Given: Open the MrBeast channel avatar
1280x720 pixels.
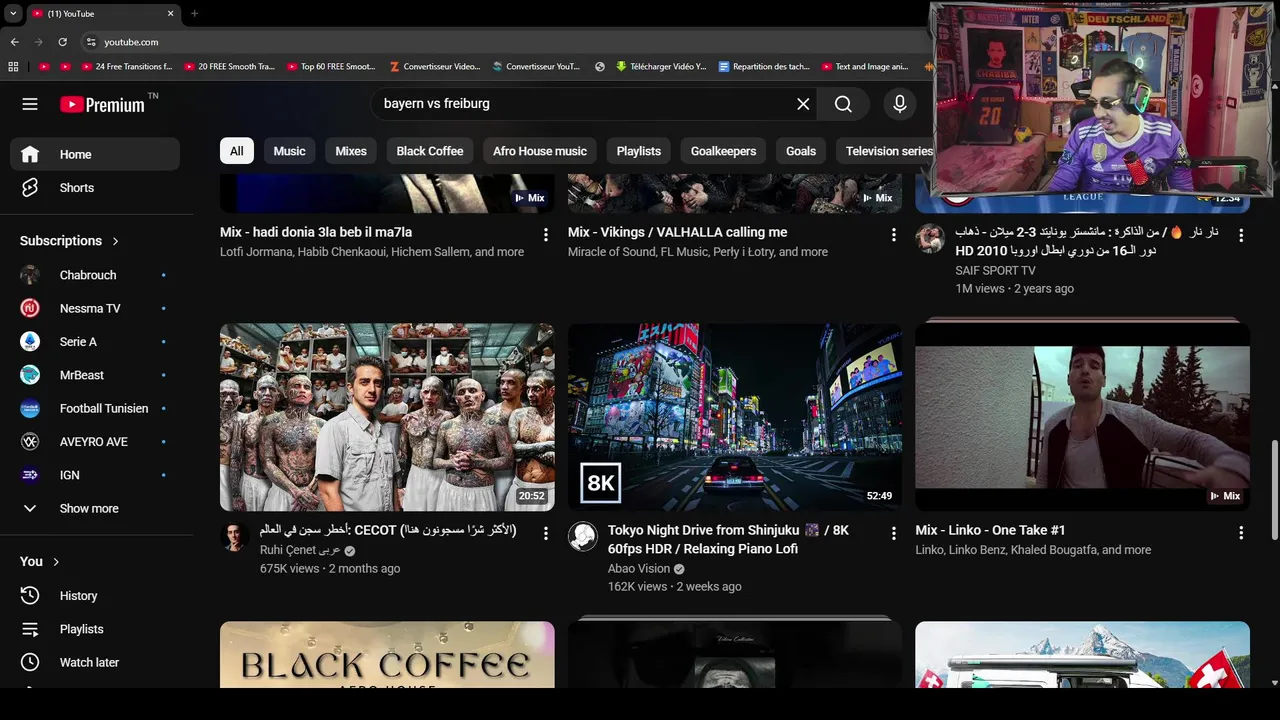Looking at the screenshot, I should coord(30,375).
